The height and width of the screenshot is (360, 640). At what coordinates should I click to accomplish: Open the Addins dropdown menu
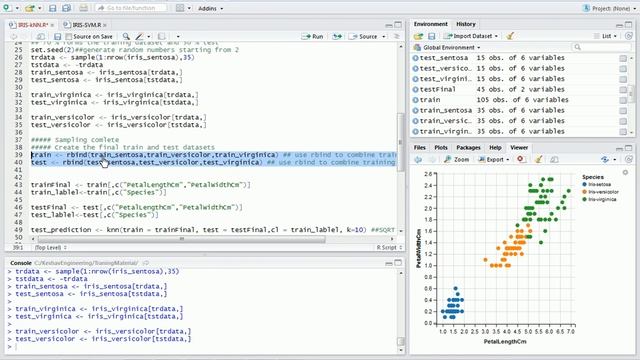[x=211, y=8]
